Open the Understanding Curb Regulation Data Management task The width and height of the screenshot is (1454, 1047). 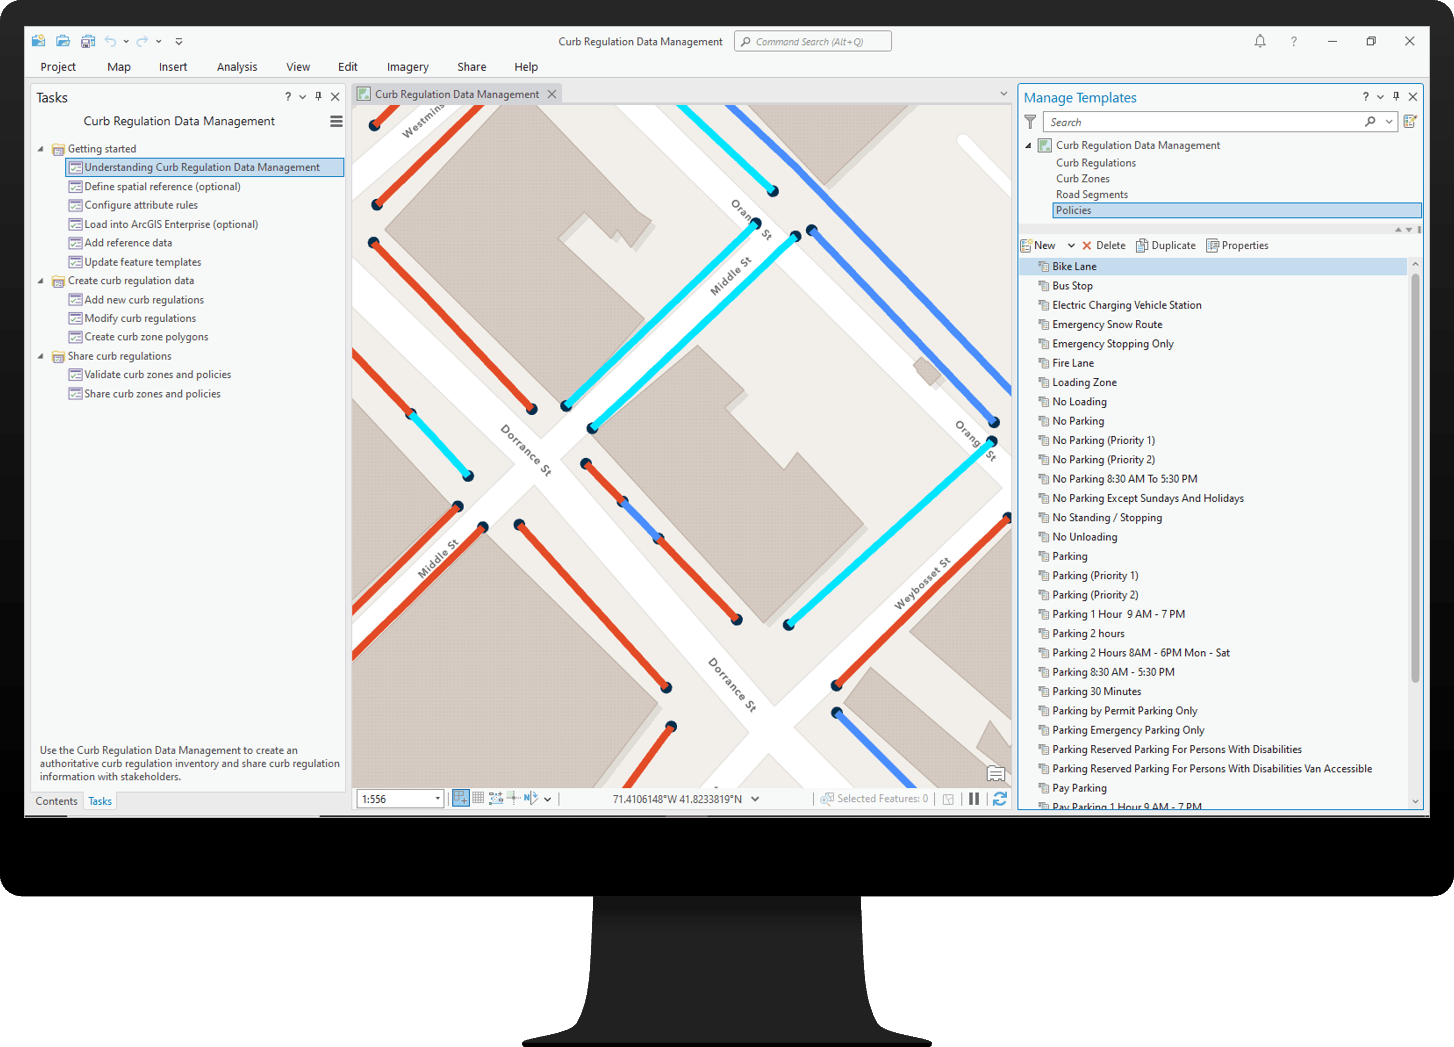point(205,167)
